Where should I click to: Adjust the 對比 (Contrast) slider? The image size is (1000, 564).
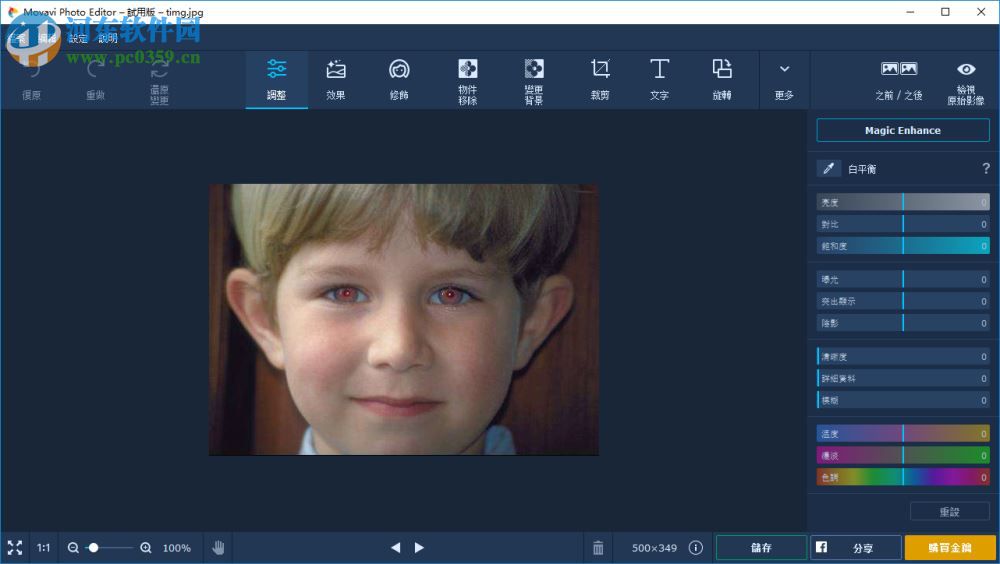(x=902, y=224)
